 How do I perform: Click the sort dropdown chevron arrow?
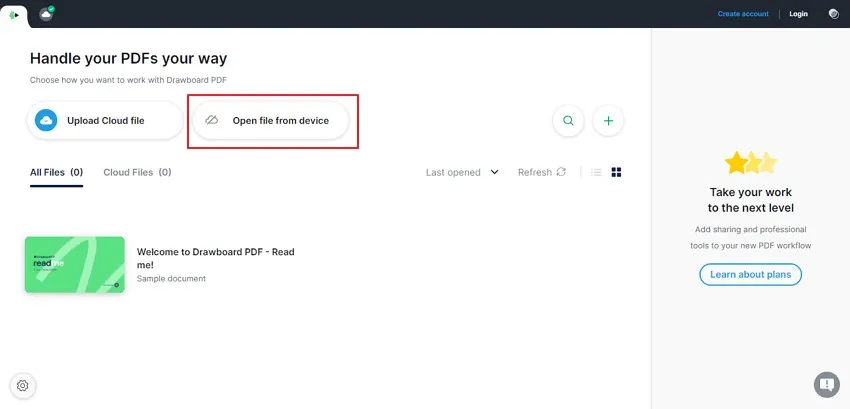pyautogui.click(x=494, y=172)
